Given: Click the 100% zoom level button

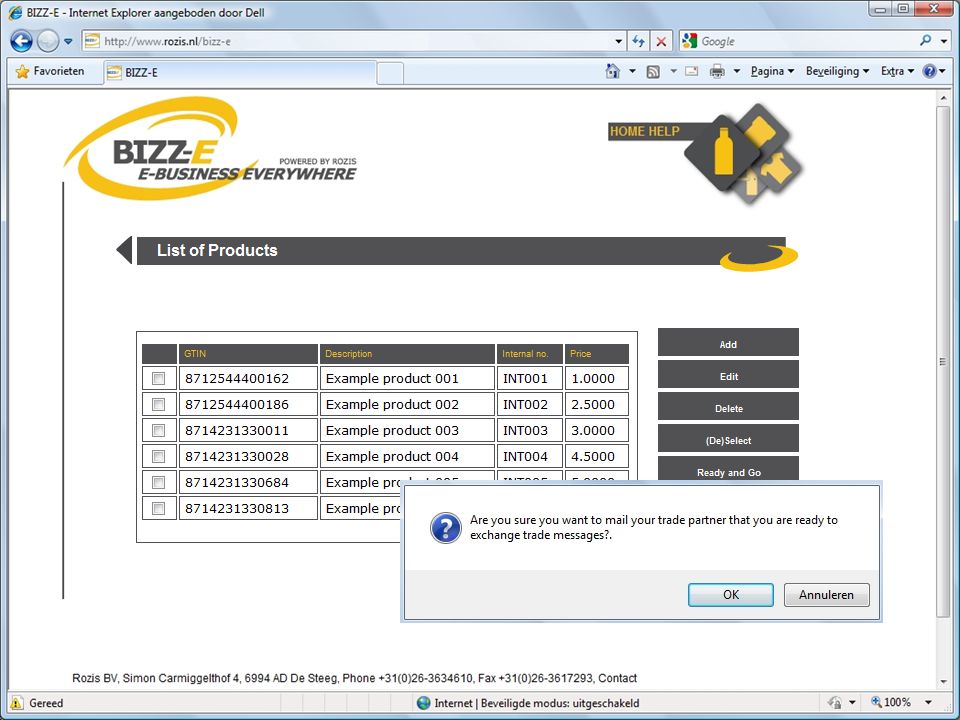Looking at the screenshot, I should (x=891, y=702).
